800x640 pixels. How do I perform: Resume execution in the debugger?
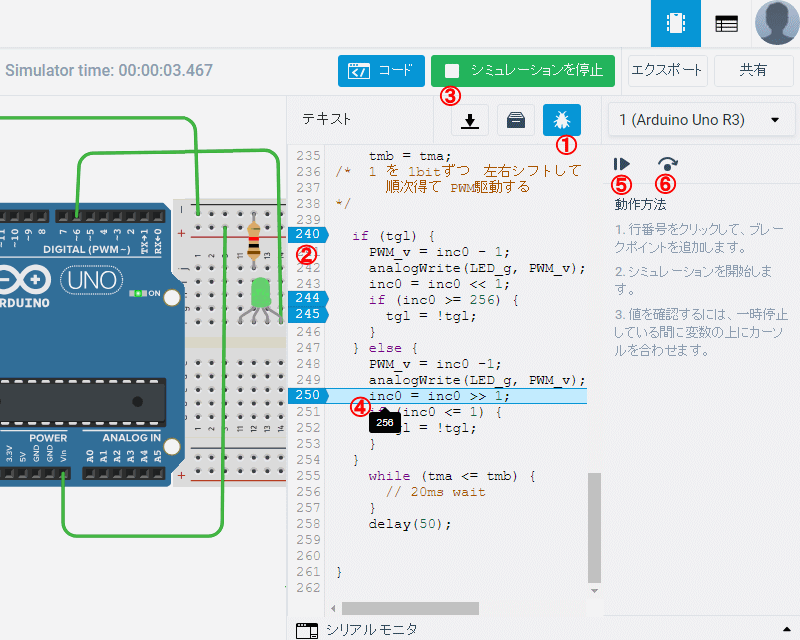[x=622, y=163]
